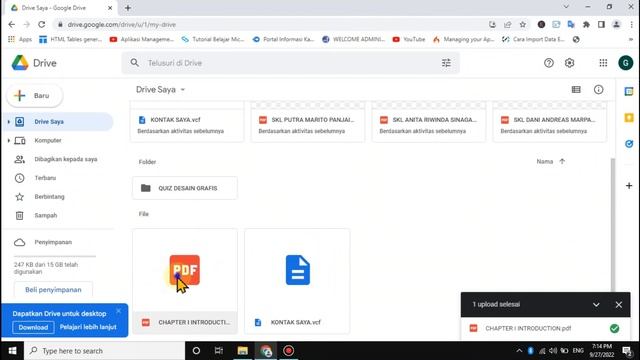The image size is (640, 360).
Task: Click Download Drive for desktop button
Action: pyautogui.click(x=33, y=327)
